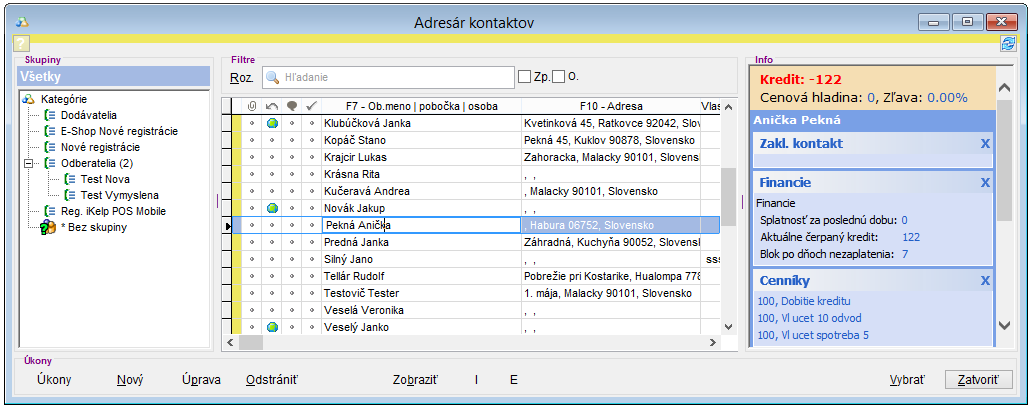Image resolution: width=1034 pixels, height=413 pixels.
Task: Toggle the Zp. checkbox
Action: (524, 76)
